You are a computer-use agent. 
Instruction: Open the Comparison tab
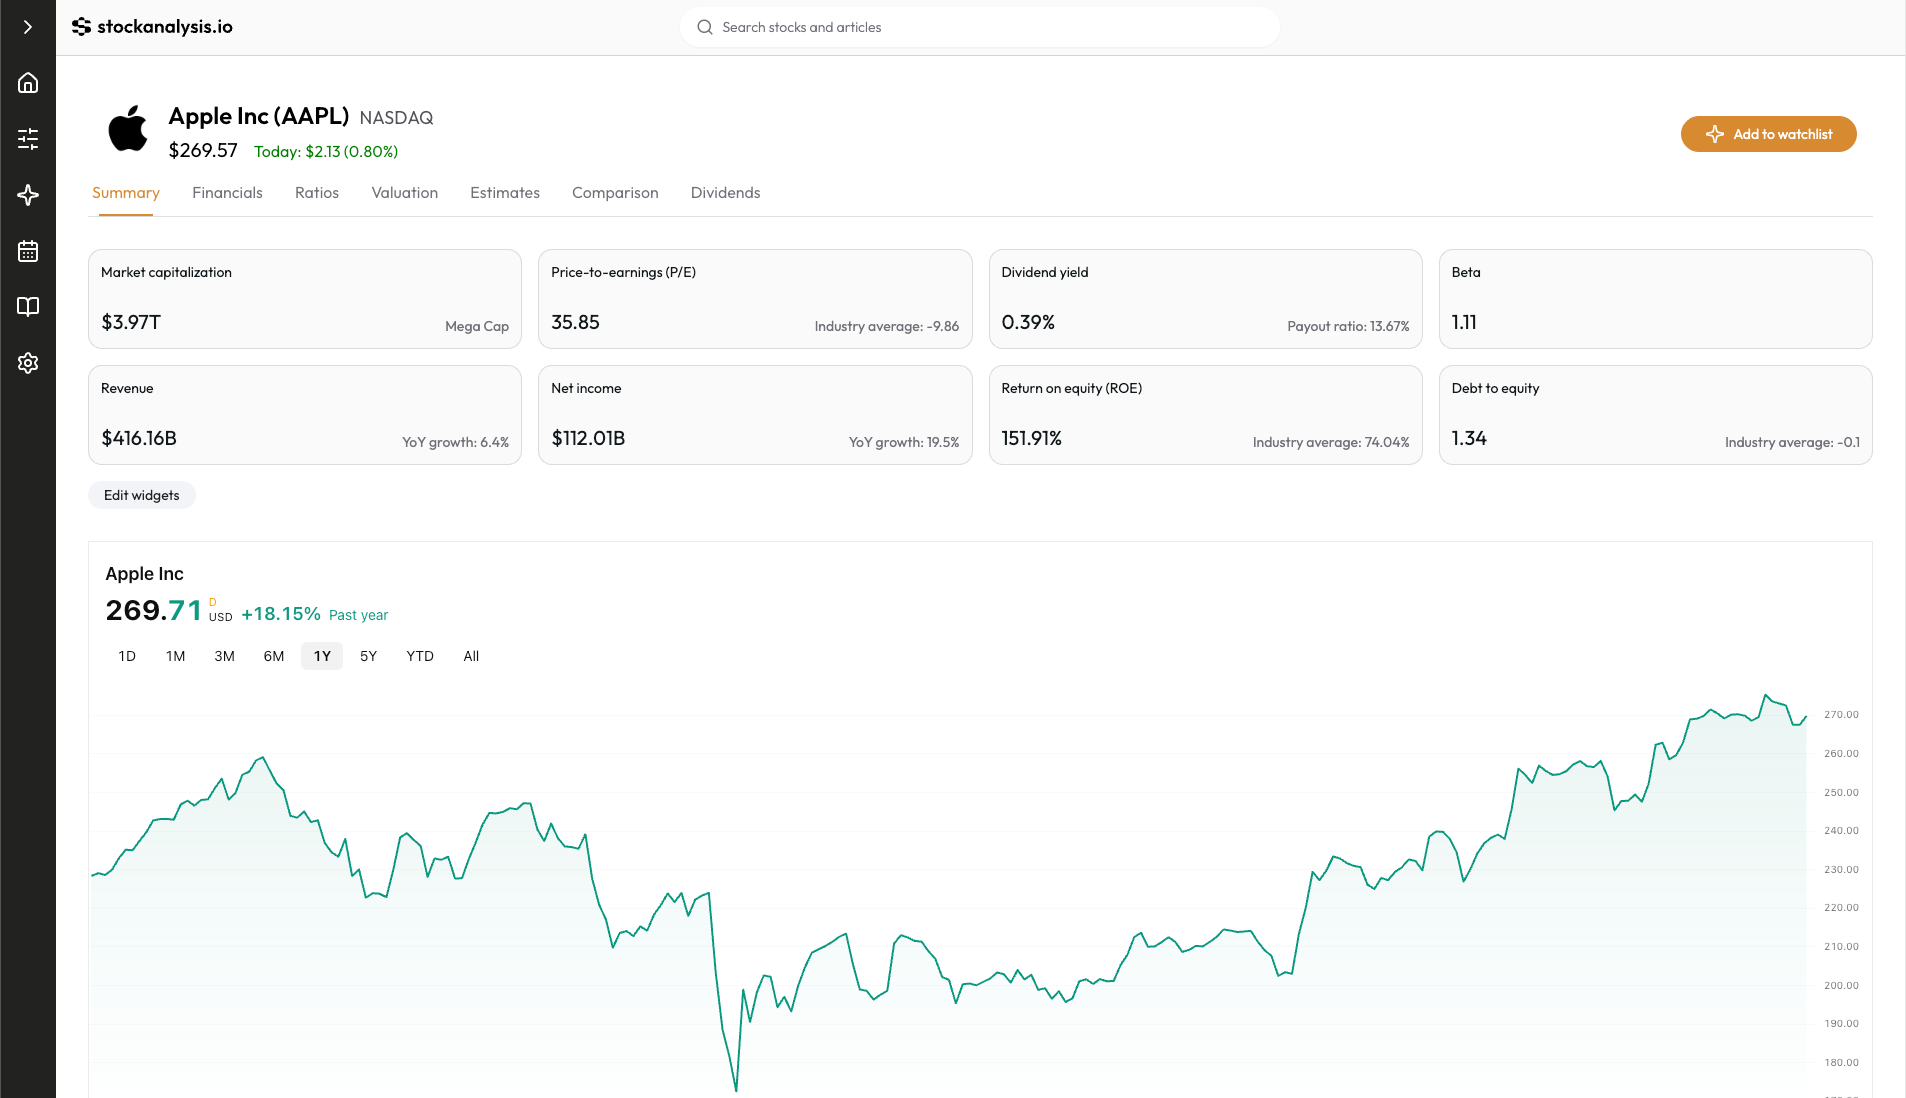click(x=614, y=192)
